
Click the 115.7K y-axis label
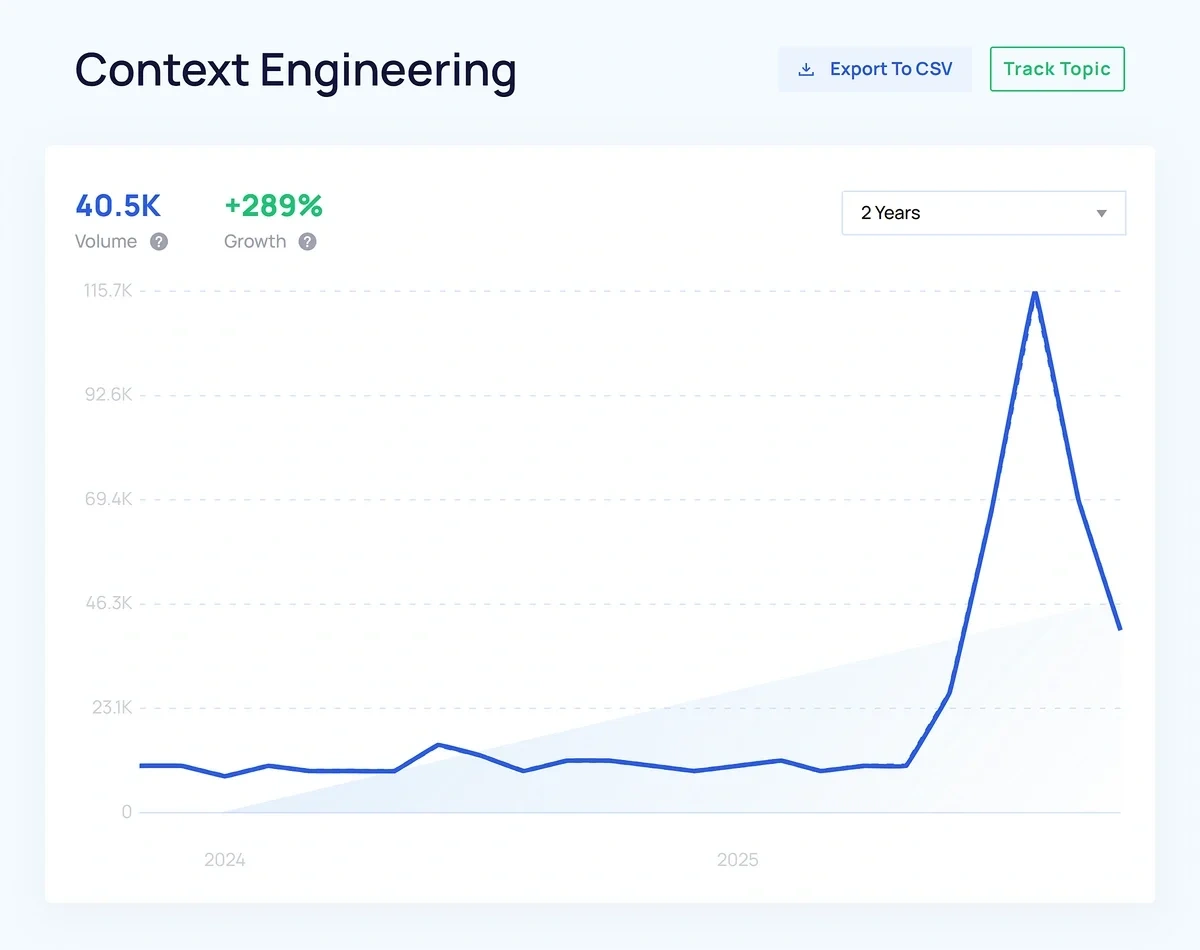(x=108, y=291)
